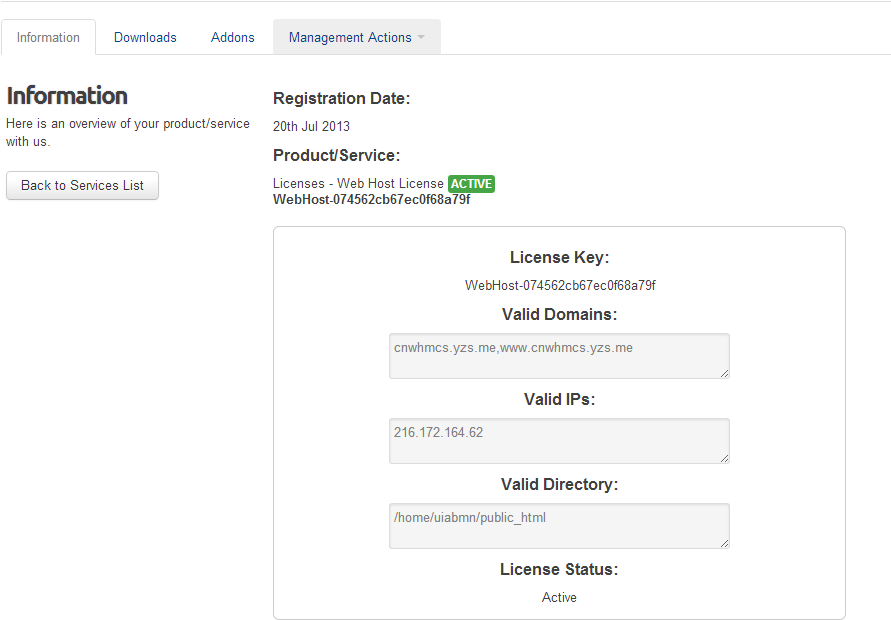Click the license key text inside the box
Image resolution: width=891 pixels, height=620 pixels.
560,285
